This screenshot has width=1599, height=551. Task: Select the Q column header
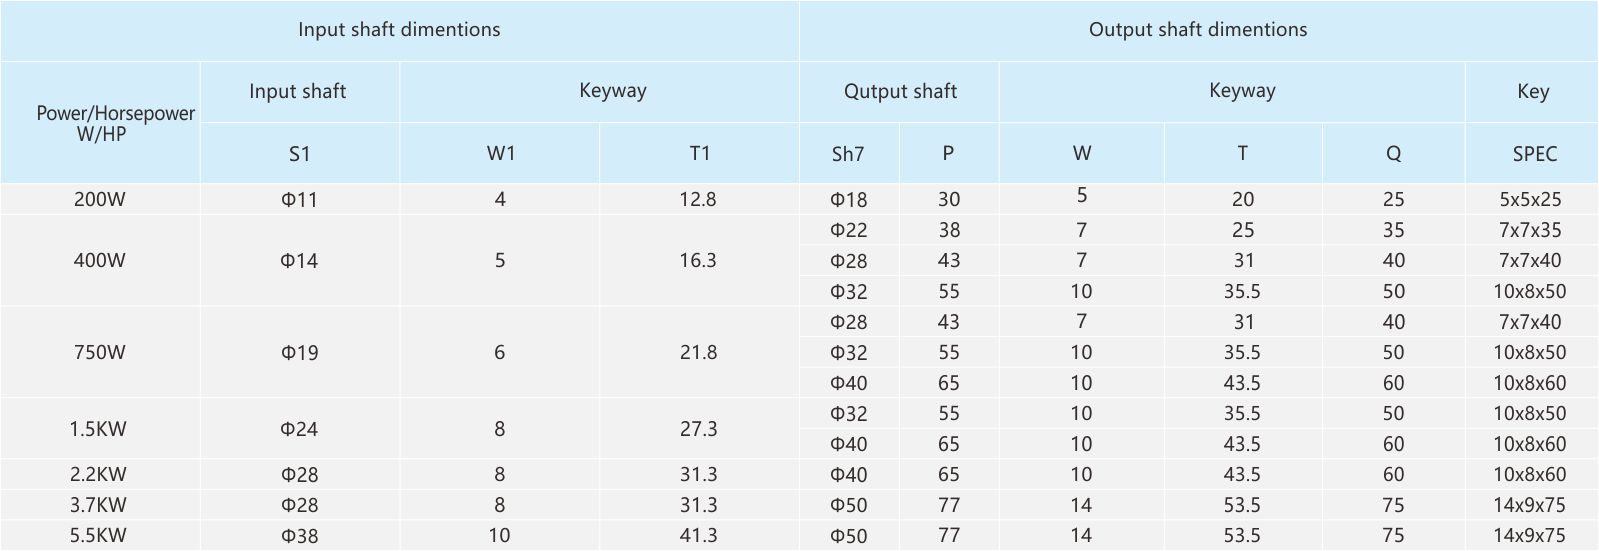tap(1393, 154)
